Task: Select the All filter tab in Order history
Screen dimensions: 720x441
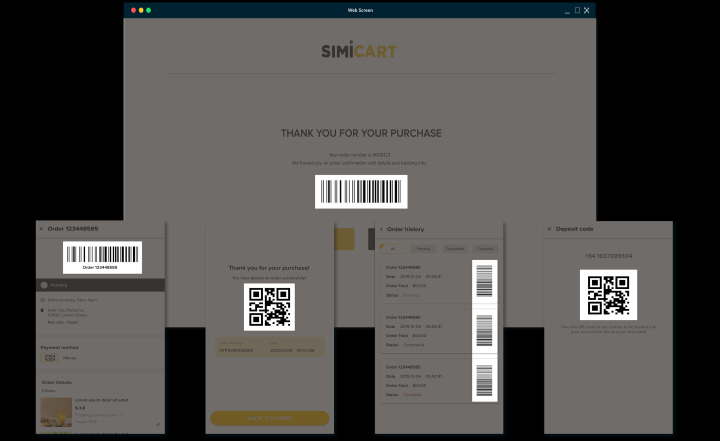Action: (x=393, y=249)
